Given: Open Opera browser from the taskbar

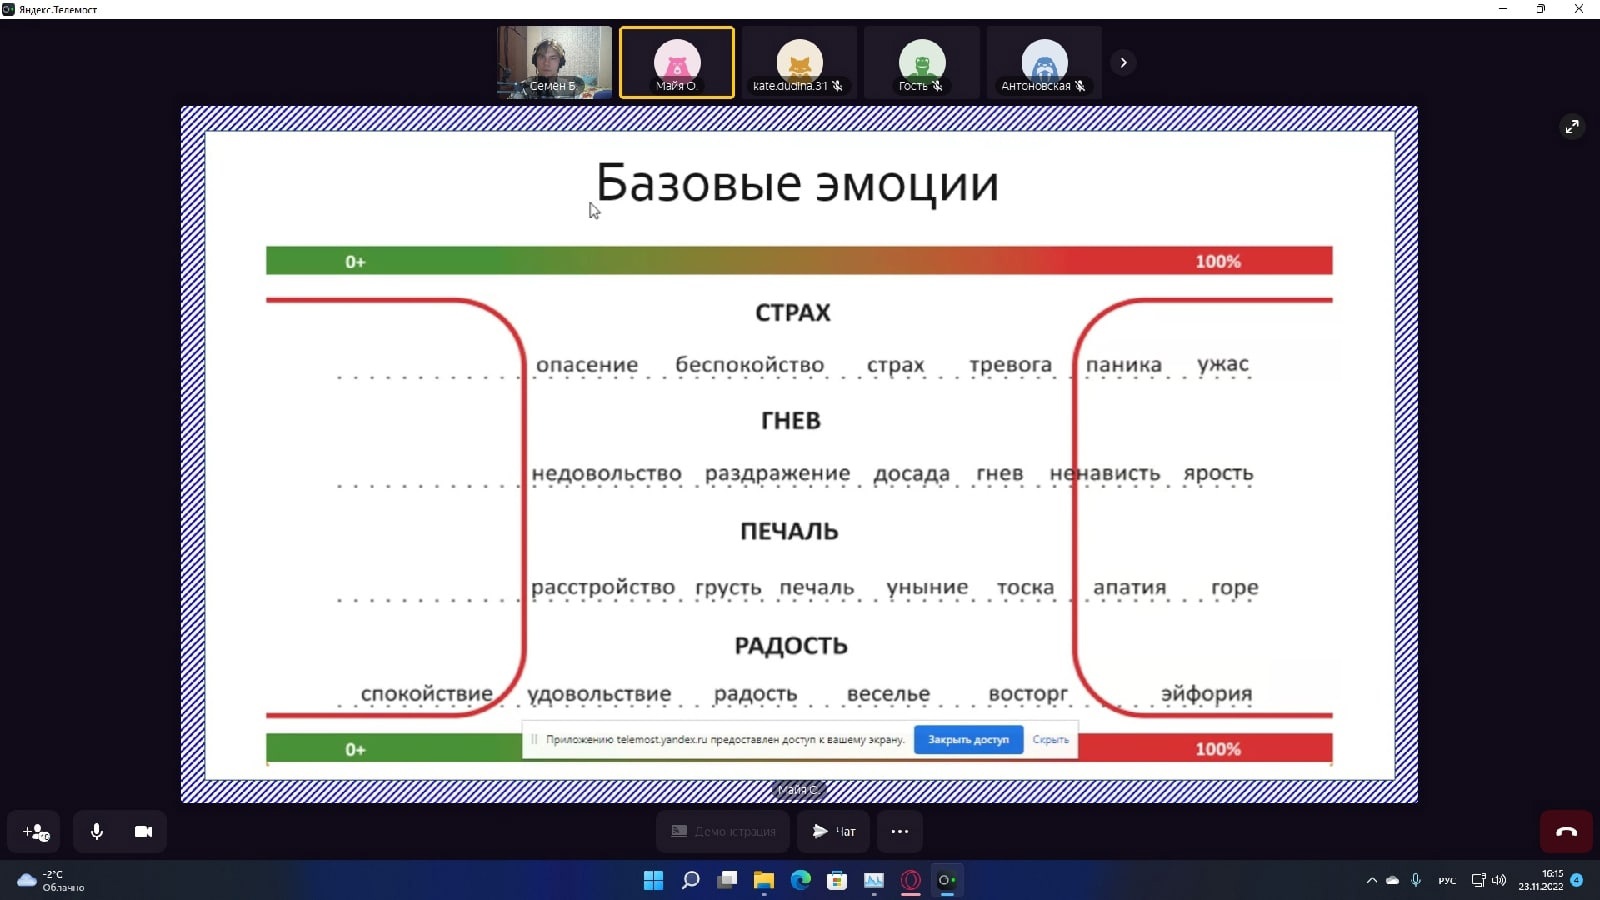Looking at the screenshot, I should (910, 880).
